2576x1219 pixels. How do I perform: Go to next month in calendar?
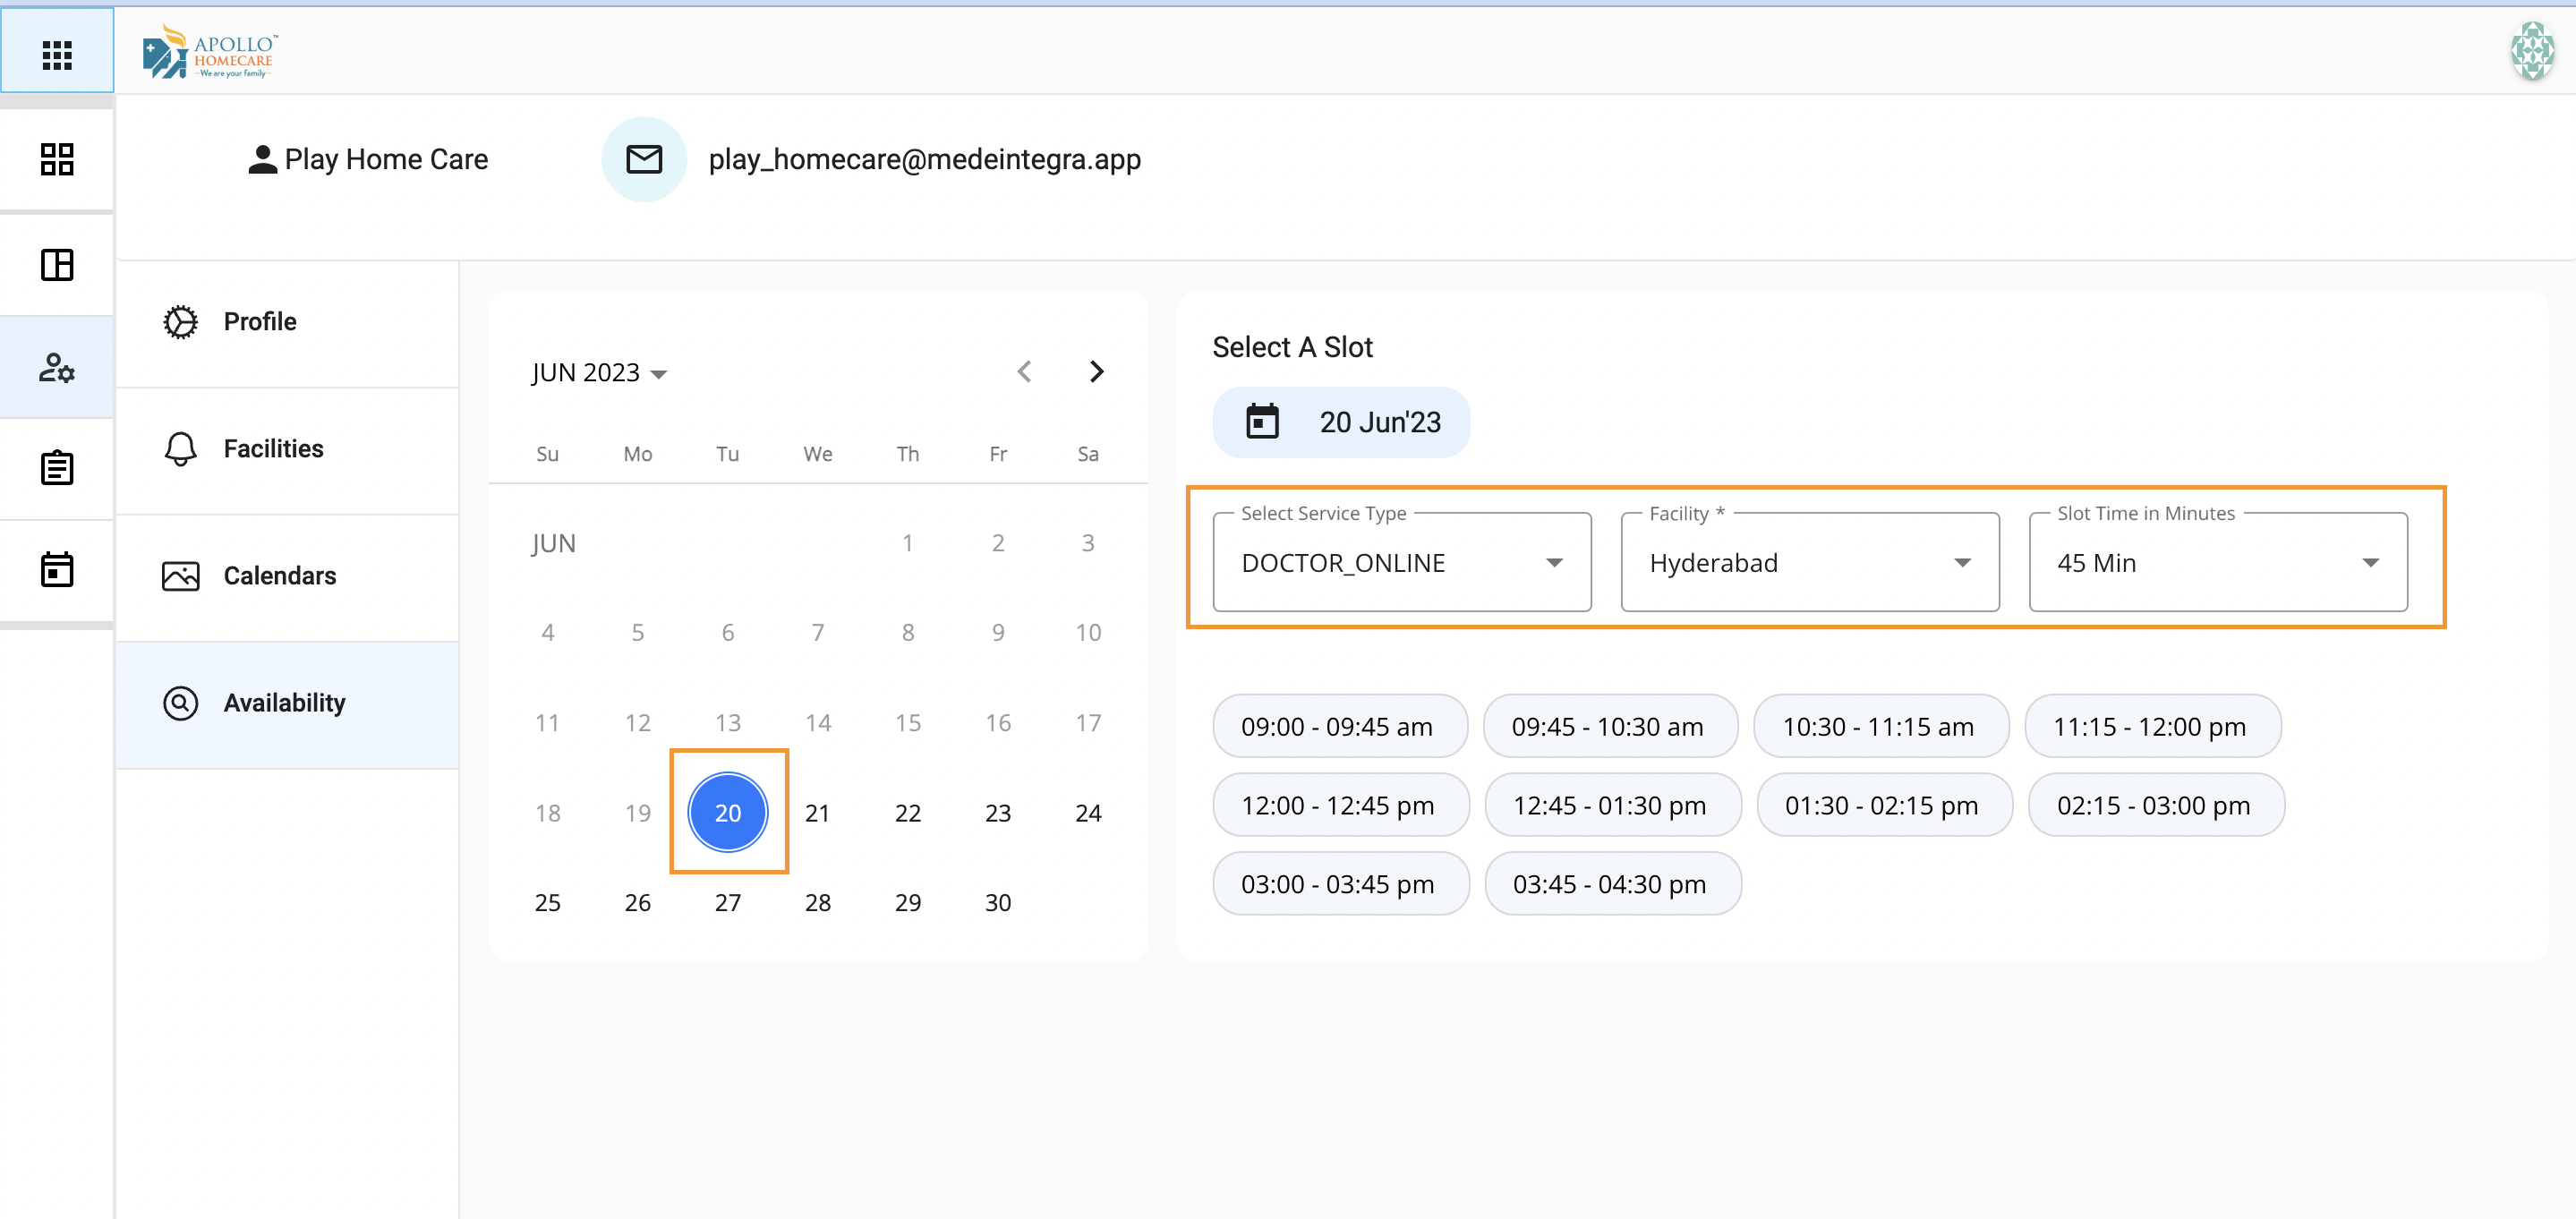click(1096, 372)
